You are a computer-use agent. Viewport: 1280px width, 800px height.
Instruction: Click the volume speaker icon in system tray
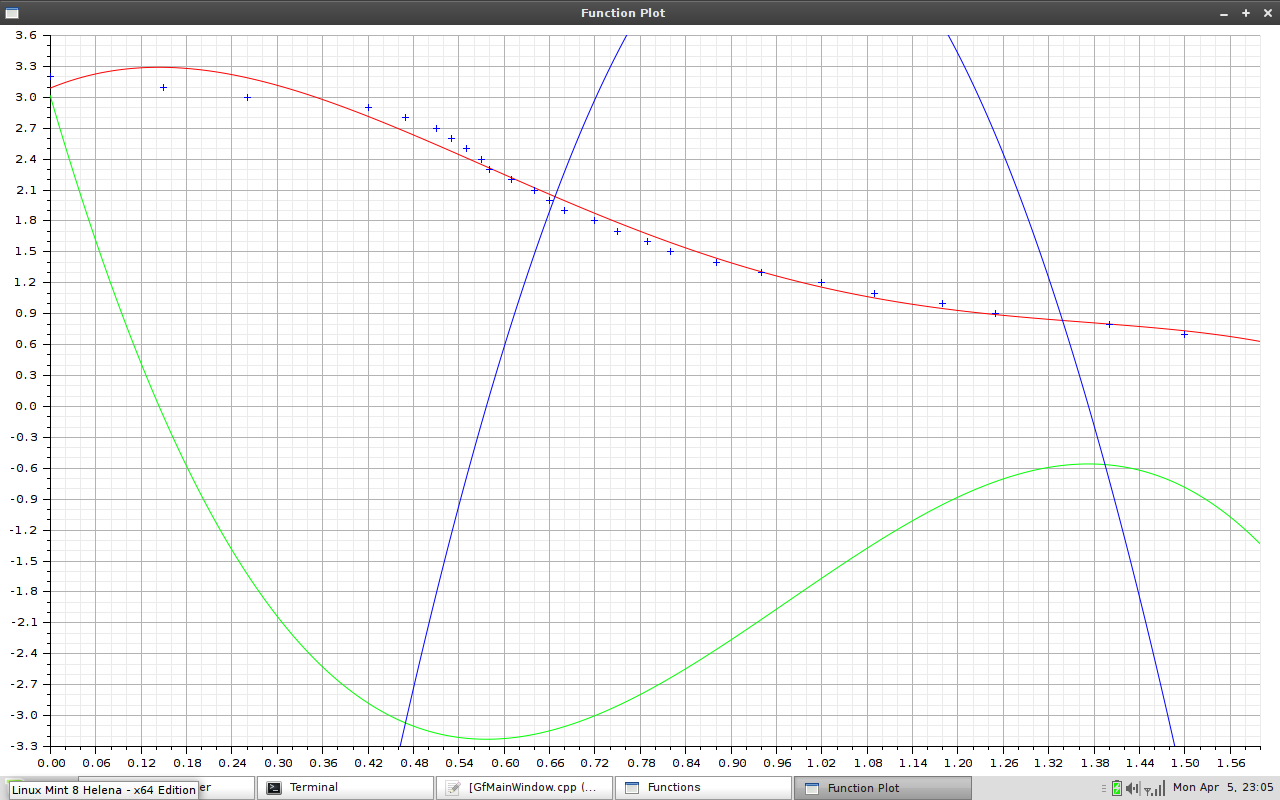click(x=1132, y=788)
